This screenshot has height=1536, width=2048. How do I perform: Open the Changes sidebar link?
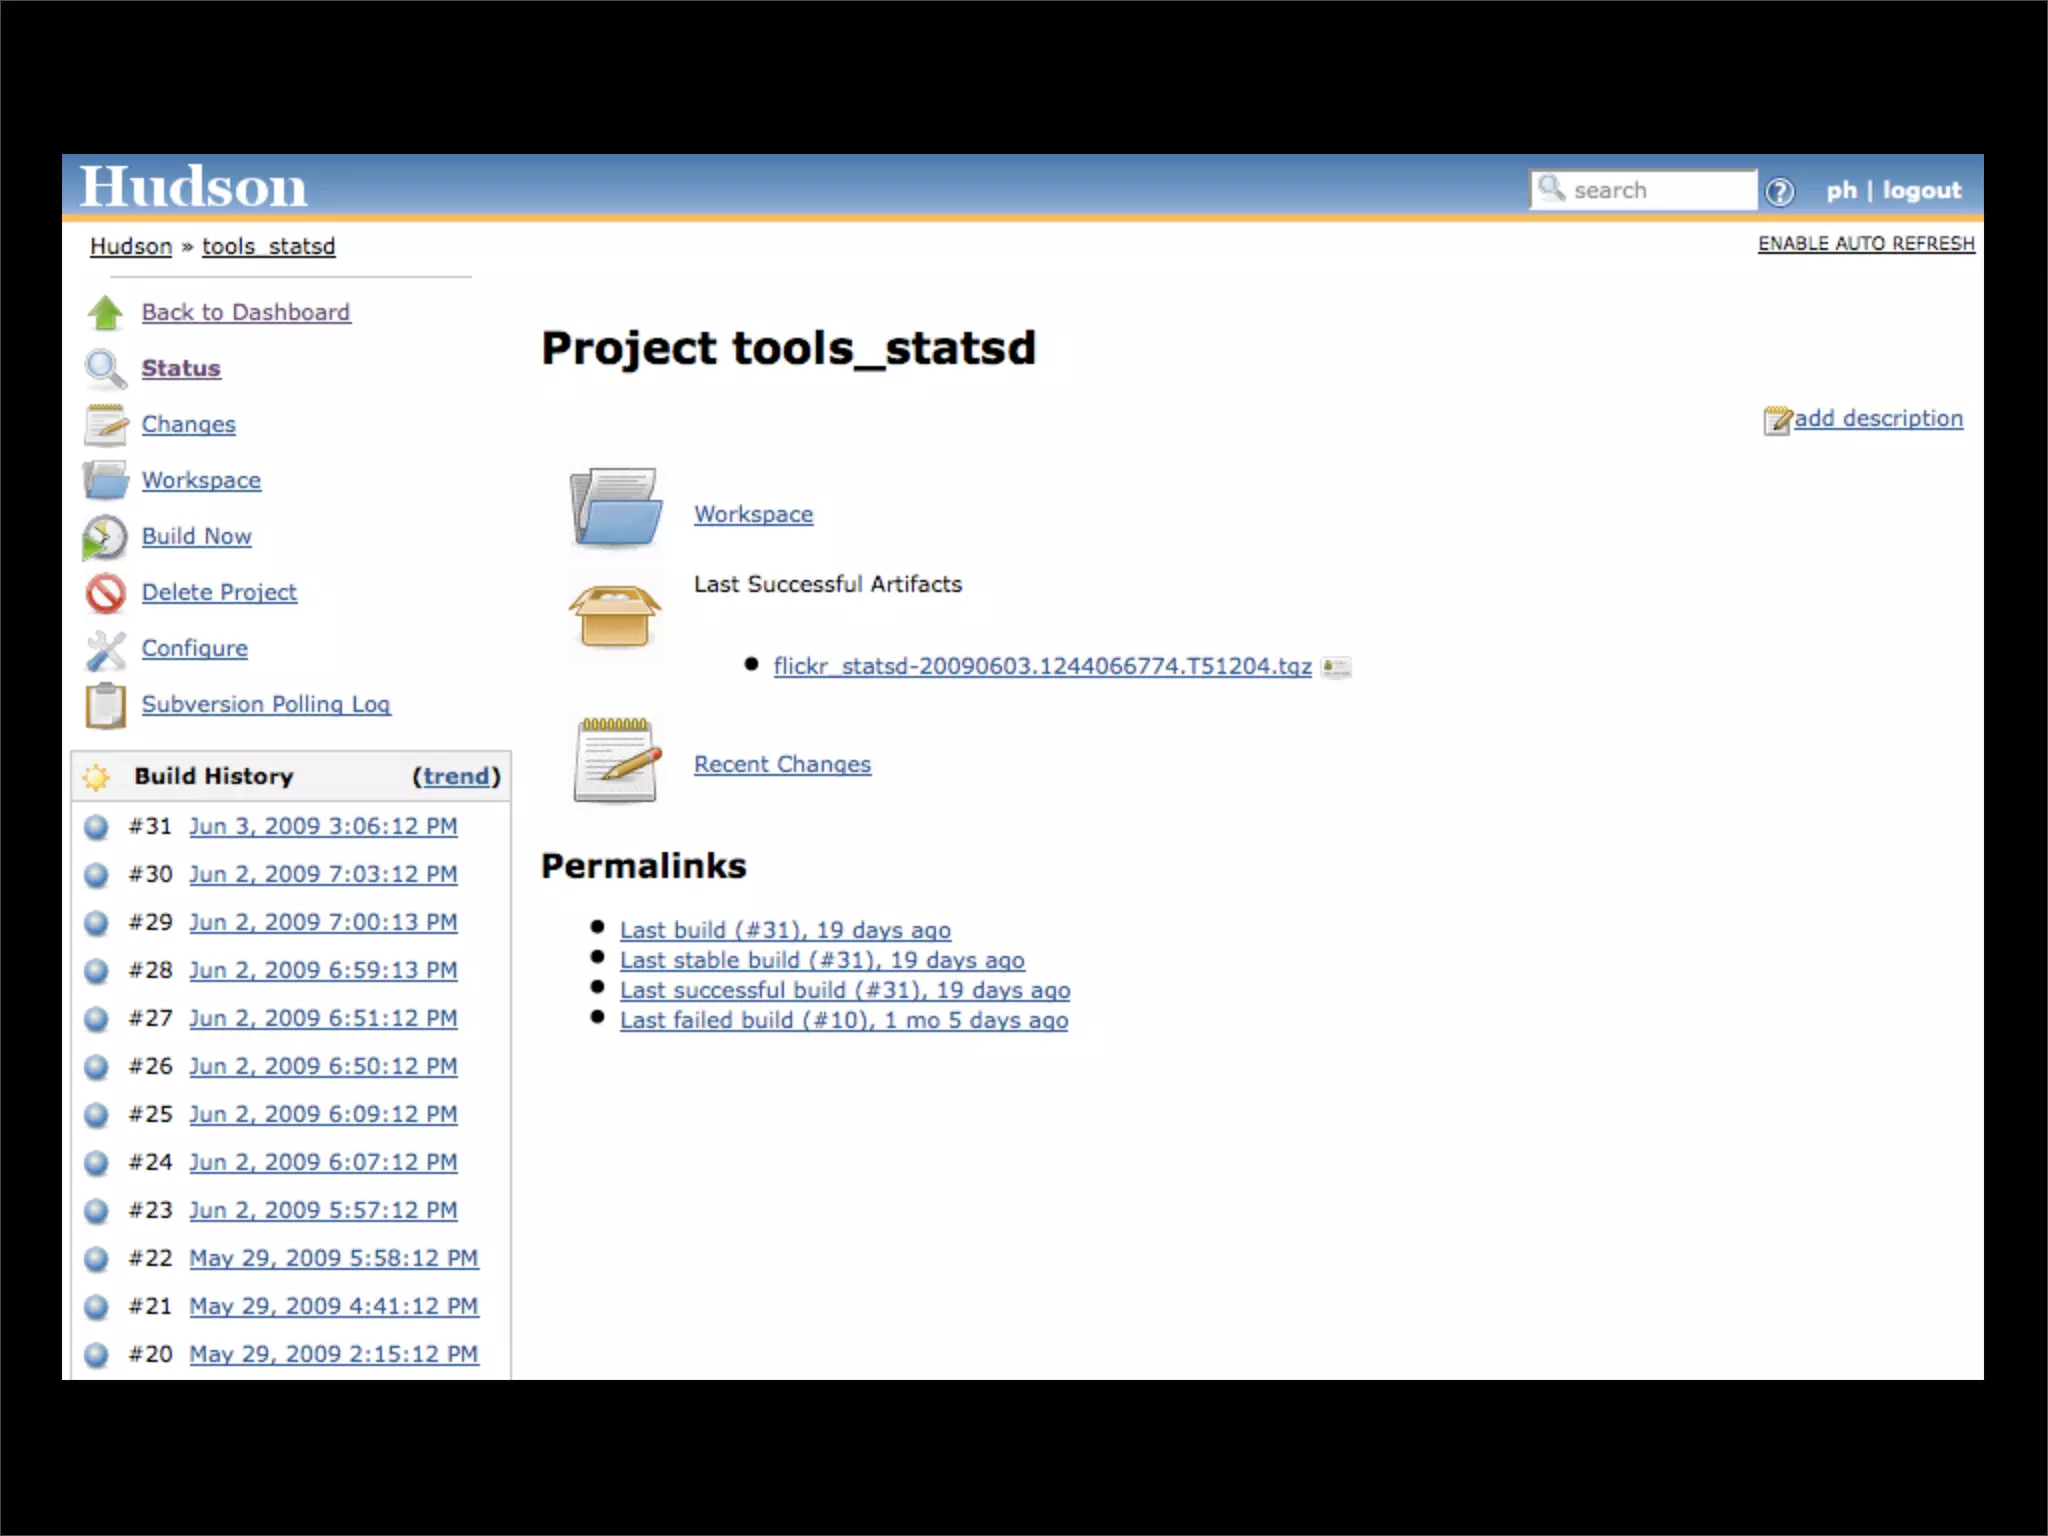pos(188,424)
